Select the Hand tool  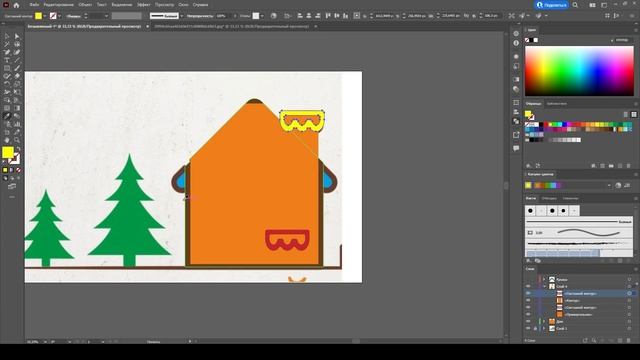point(7,140)
